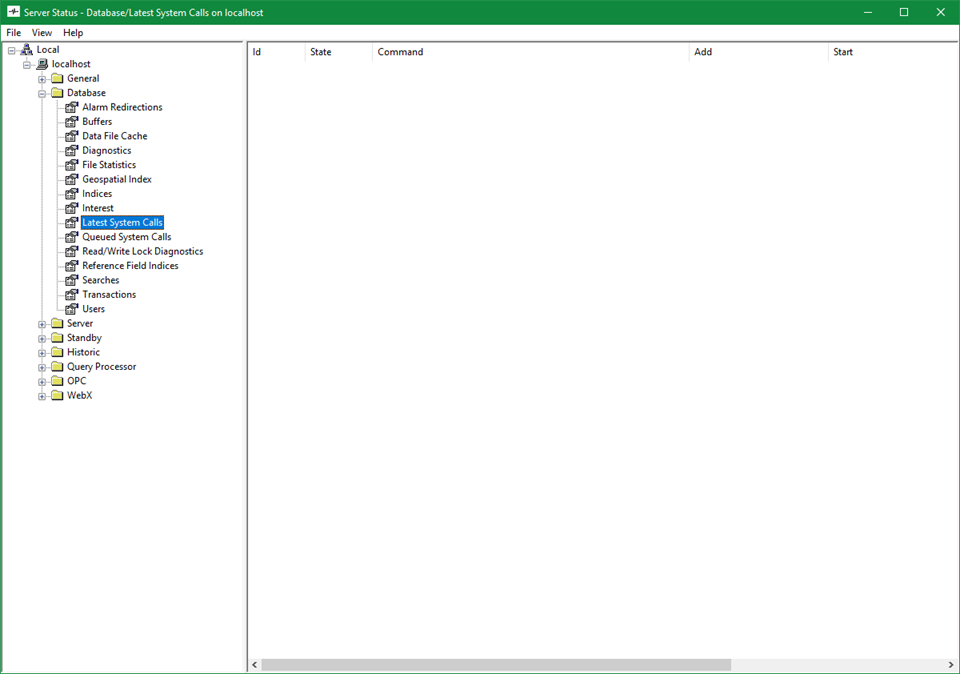
Task: Click the Users item icon
Action: click(72, 309)
